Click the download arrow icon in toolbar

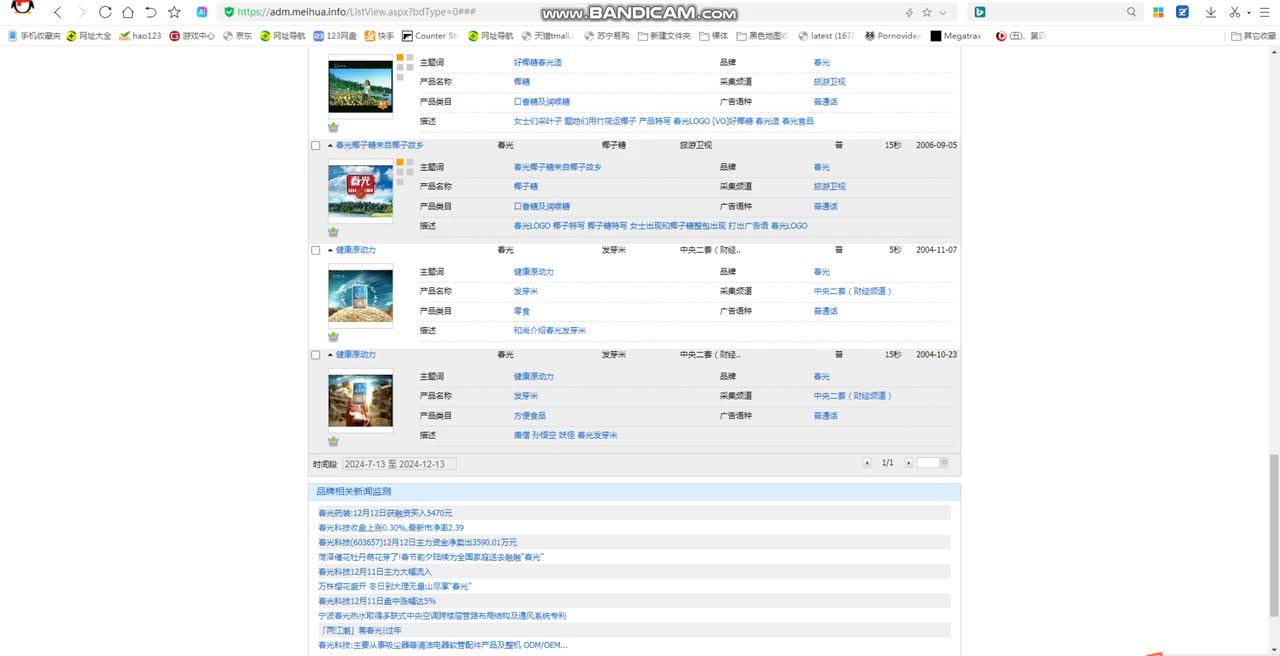point(1211,12)
